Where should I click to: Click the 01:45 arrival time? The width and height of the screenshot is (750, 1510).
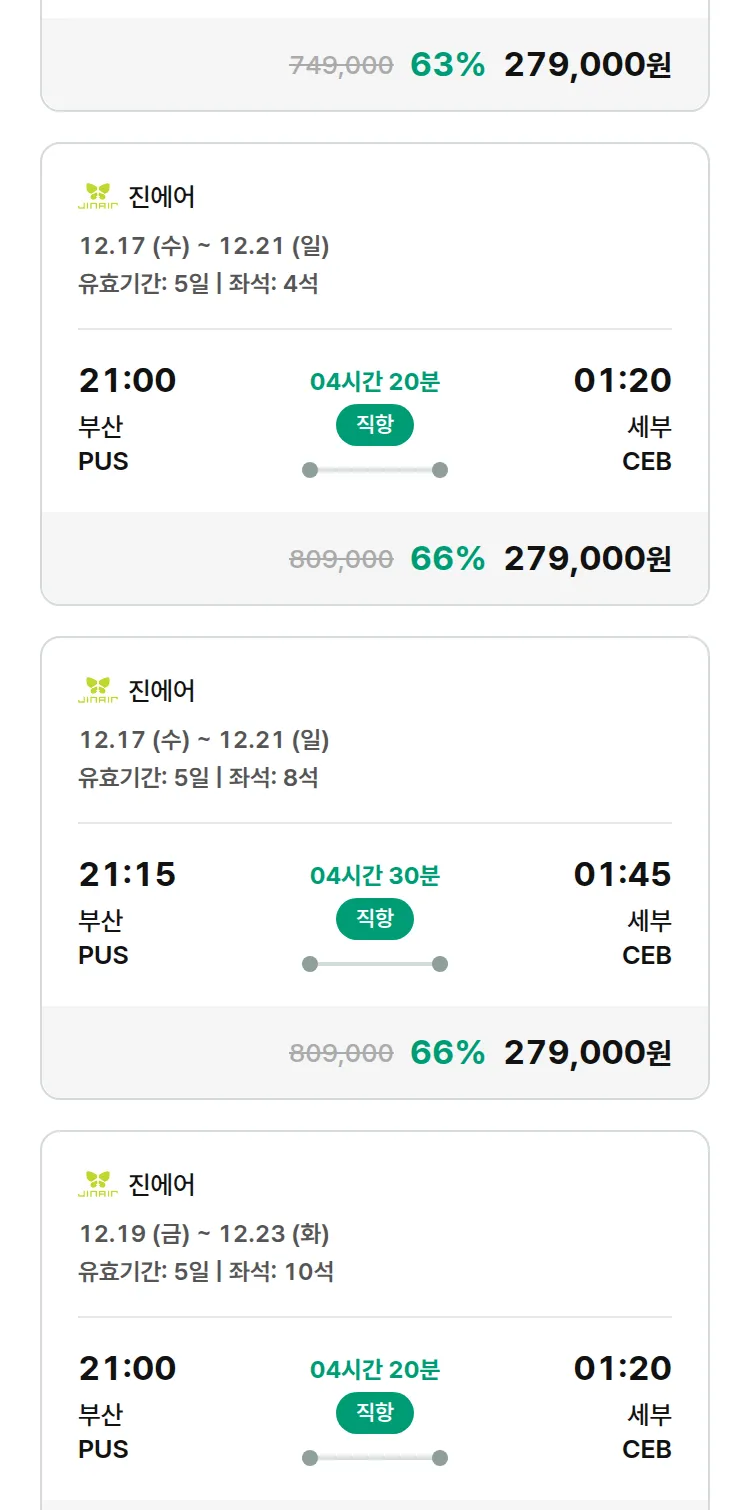tap(622, 875)
